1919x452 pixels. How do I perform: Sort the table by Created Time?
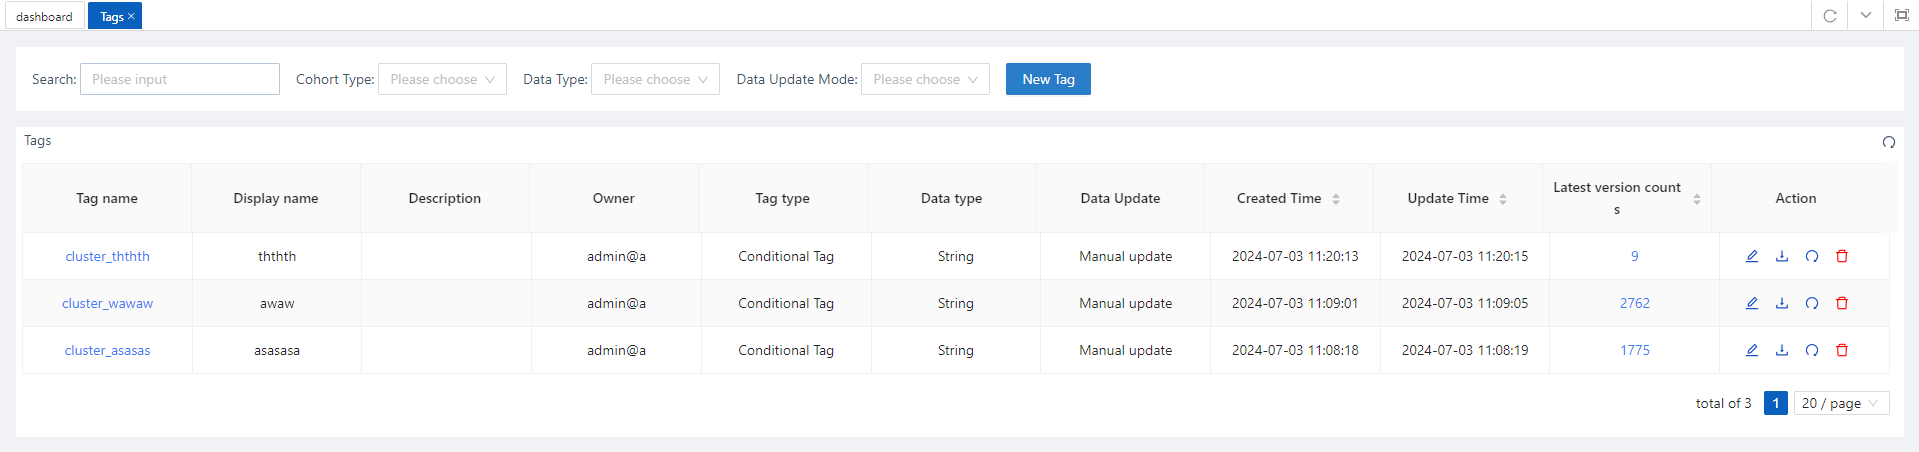(x=1336, y=199)
